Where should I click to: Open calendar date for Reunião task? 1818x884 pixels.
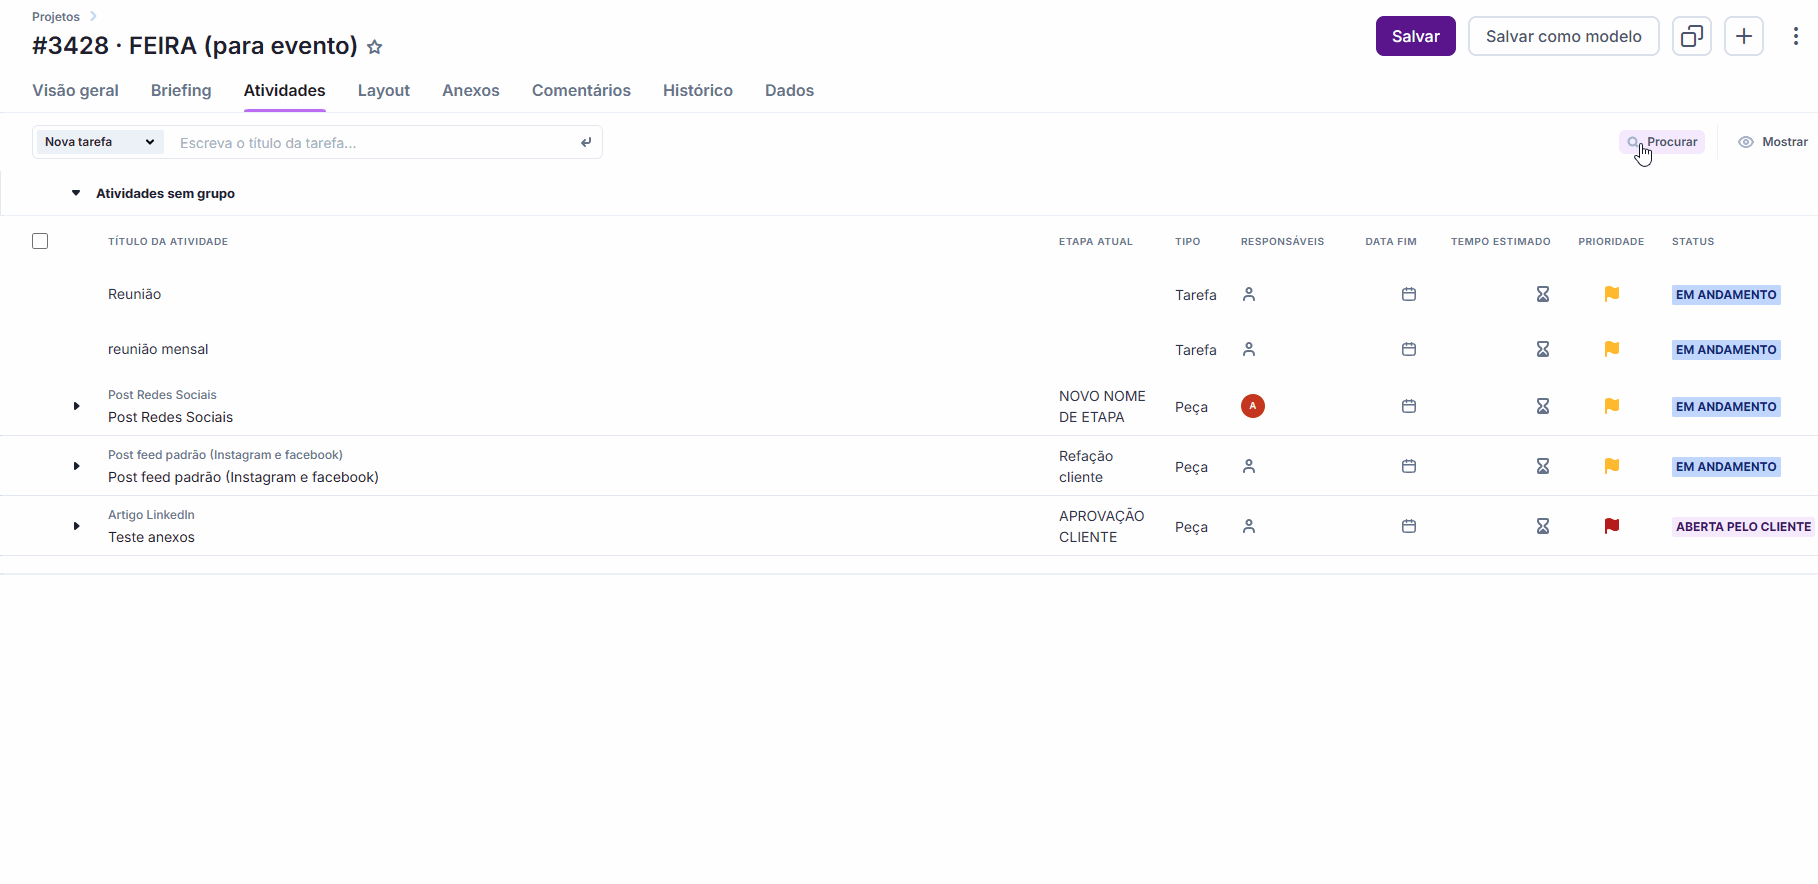pyautogui.click(x=1409, y=294)
